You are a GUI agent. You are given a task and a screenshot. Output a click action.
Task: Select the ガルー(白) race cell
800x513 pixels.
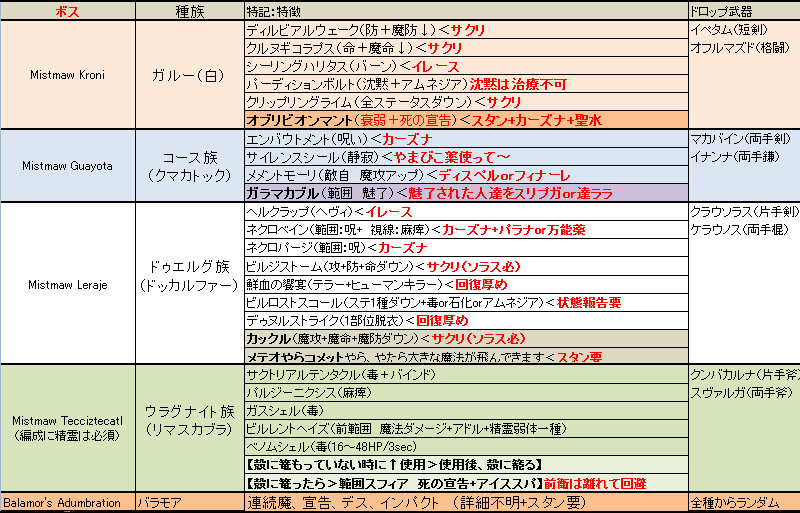[190, 75]
